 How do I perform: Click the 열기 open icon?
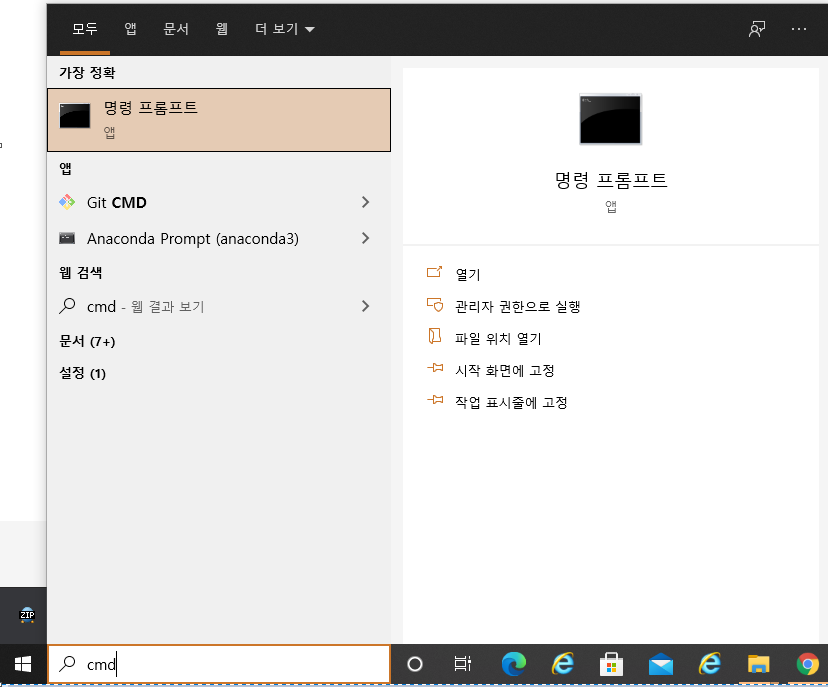434,272
